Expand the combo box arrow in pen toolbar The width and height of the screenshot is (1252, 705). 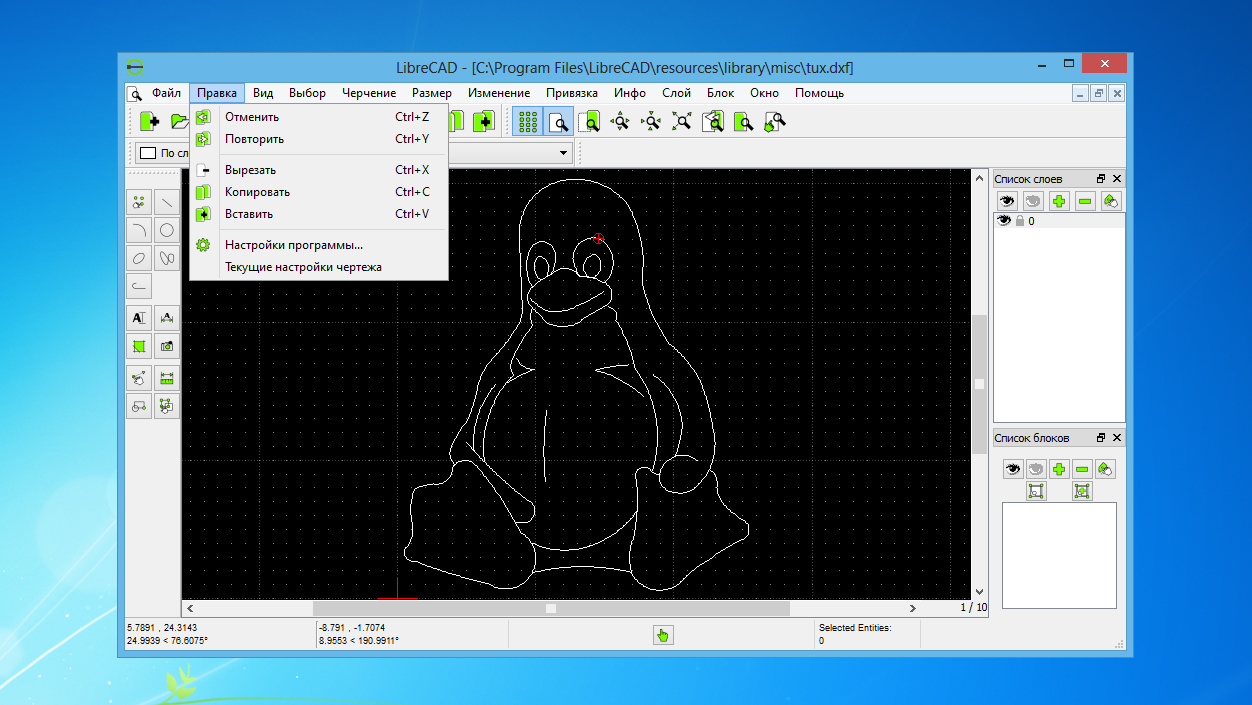tap(564, 153)
